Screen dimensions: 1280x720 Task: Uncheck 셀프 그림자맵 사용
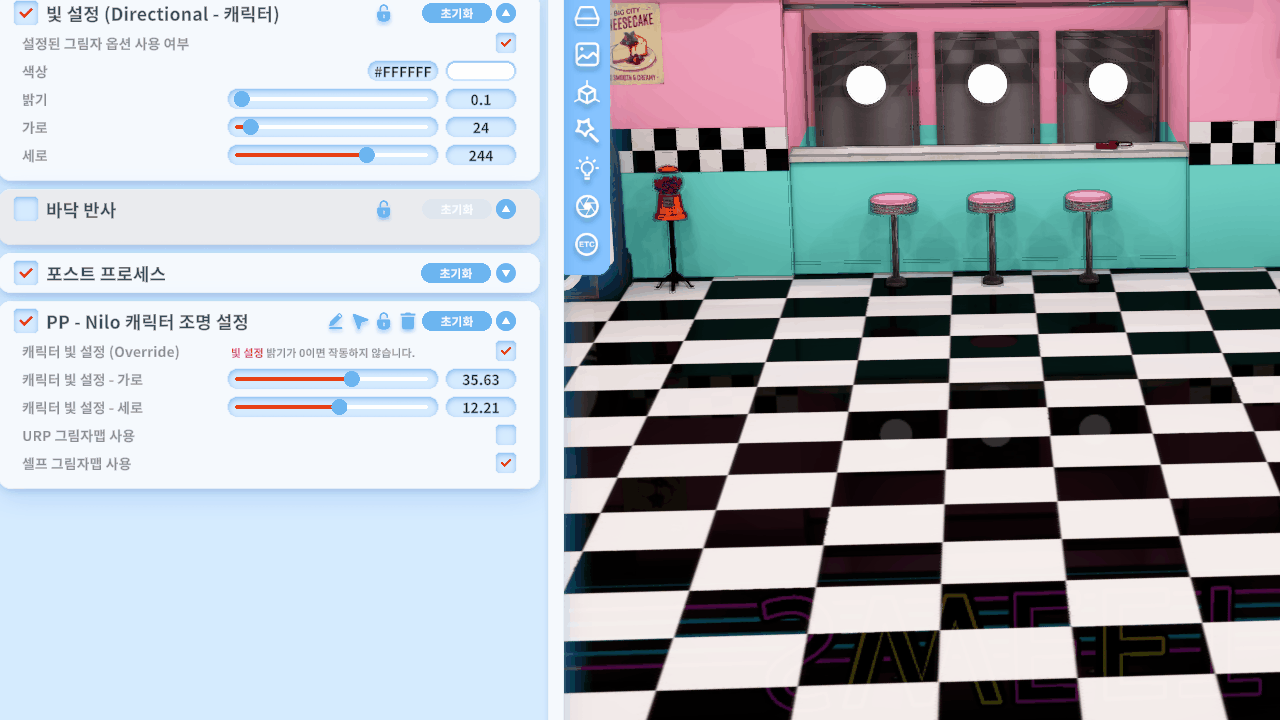tap(506, 463)
